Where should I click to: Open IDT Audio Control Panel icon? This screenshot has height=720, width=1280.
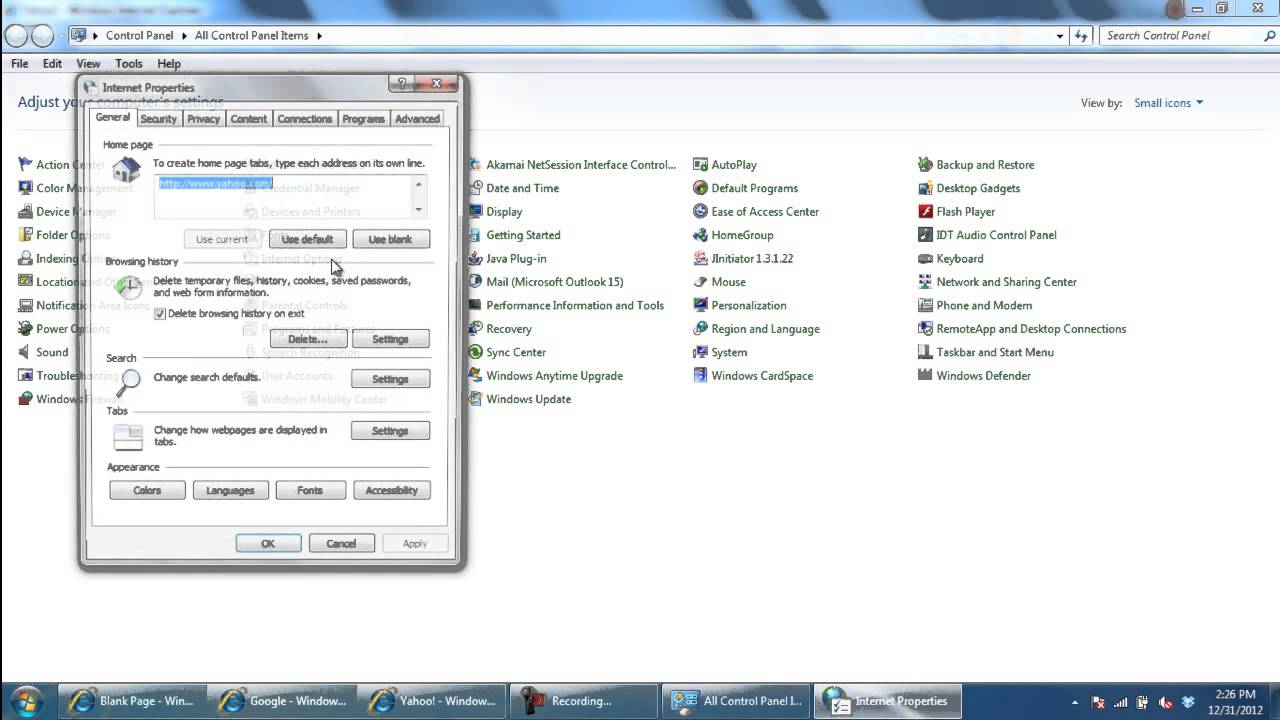988,235
